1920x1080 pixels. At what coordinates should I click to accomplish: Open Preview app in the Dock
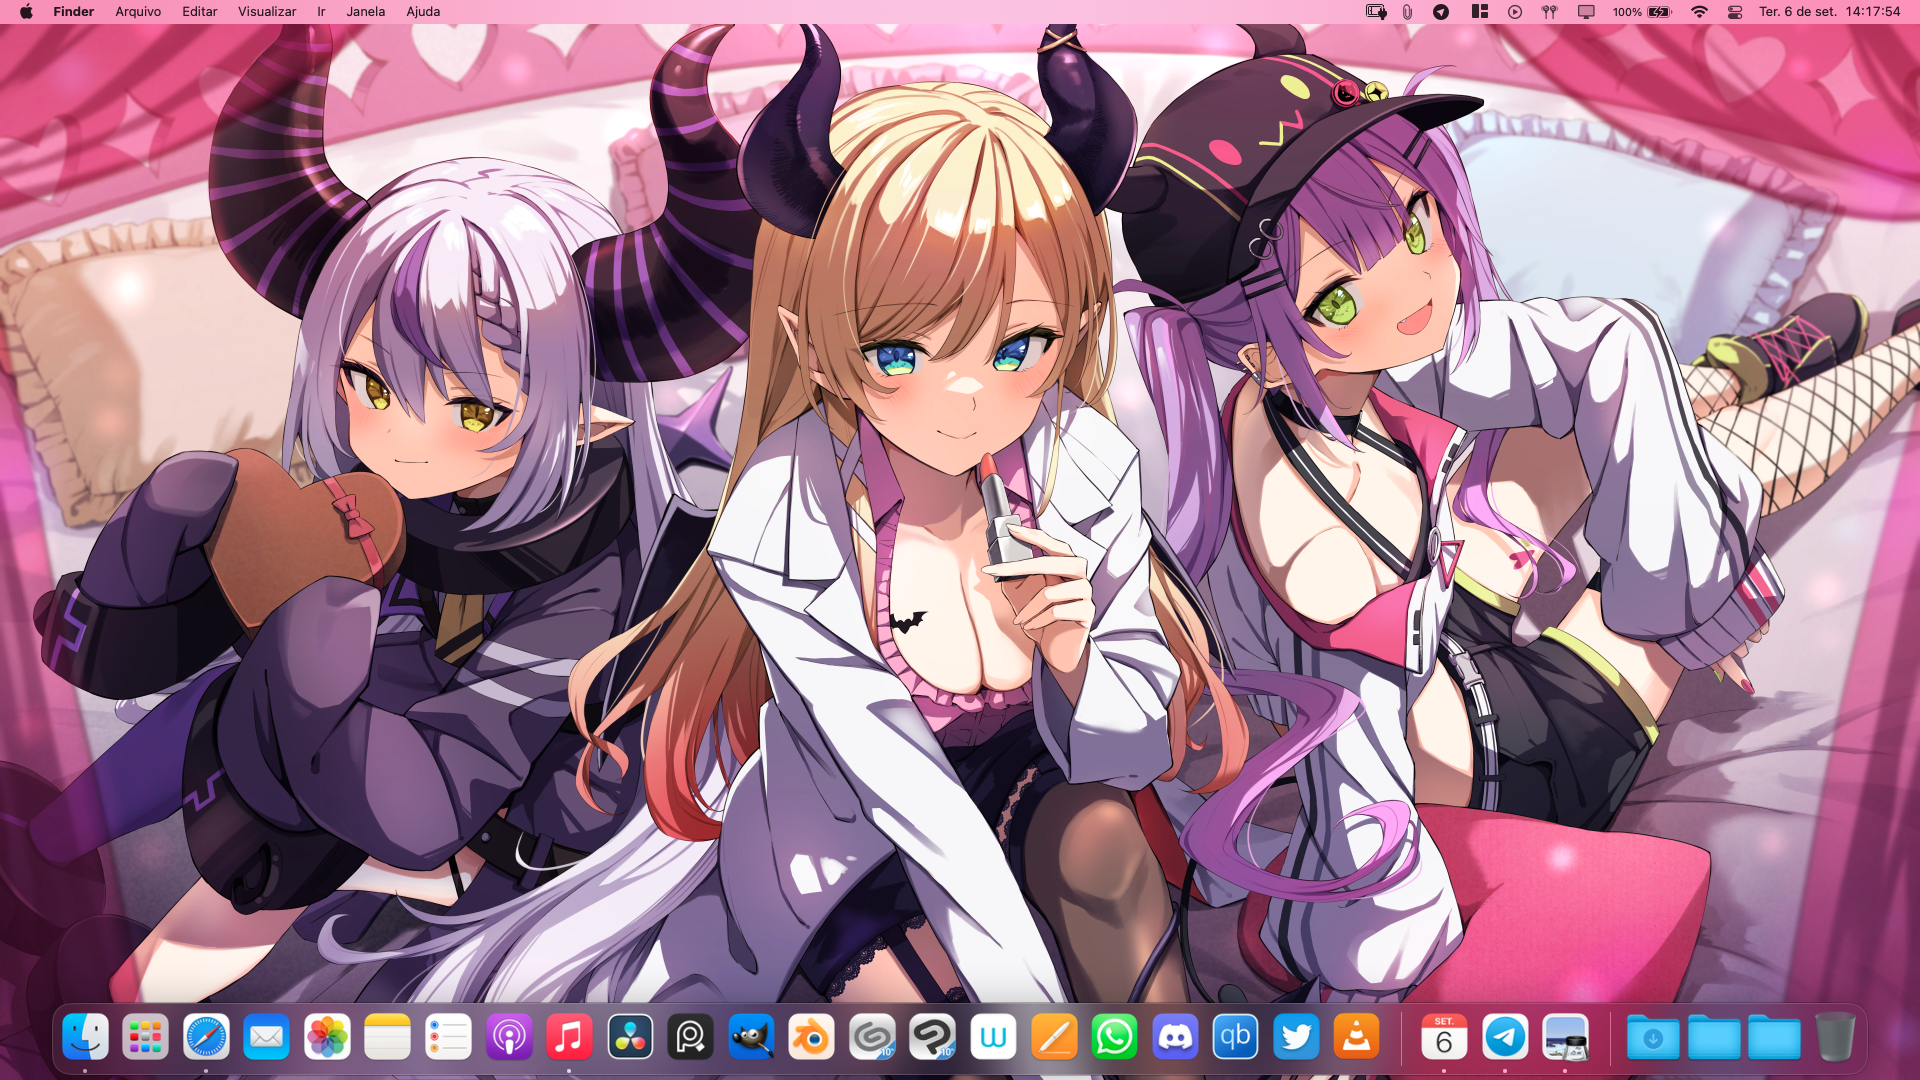pyautogui.click(x=1565, y=1037)
